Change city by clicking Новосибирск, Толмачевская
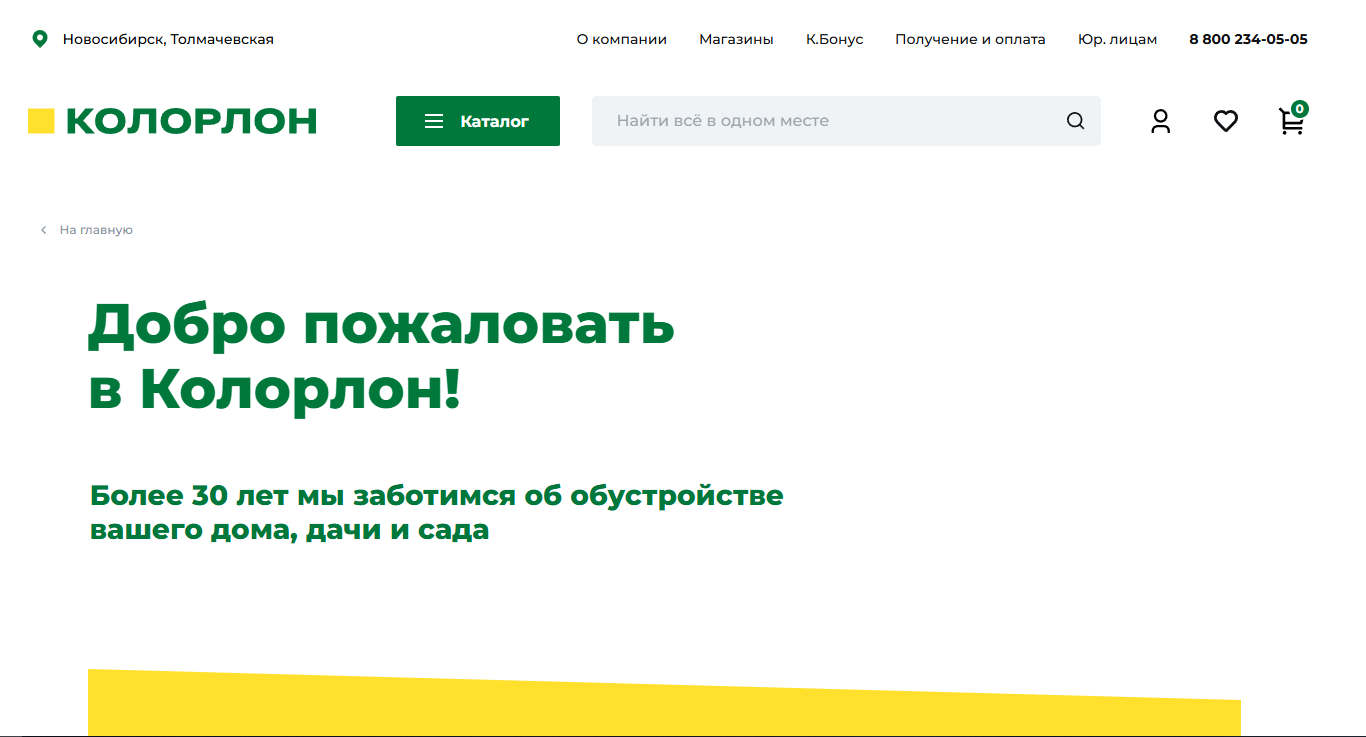This screenshot has height=737, width=1366. 170,39
